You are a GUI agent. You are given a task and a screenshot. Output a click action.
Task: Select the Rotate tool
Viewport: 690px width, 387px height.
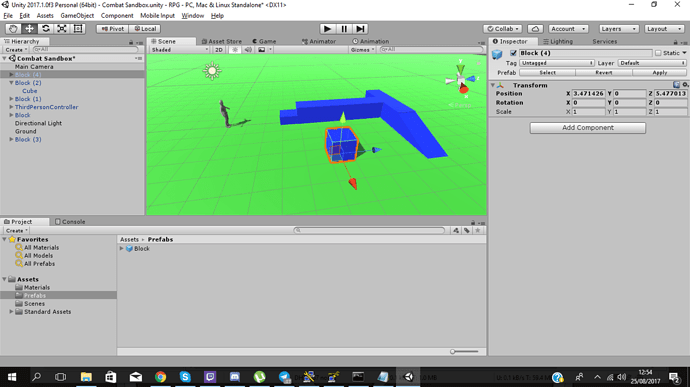pyautogui.click(x=45, y=29)
